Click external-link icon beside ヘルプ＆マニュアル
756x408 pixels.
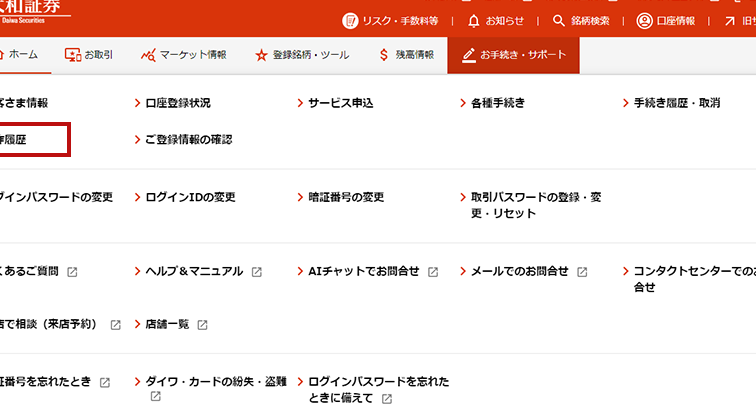[x=257, y=272]
